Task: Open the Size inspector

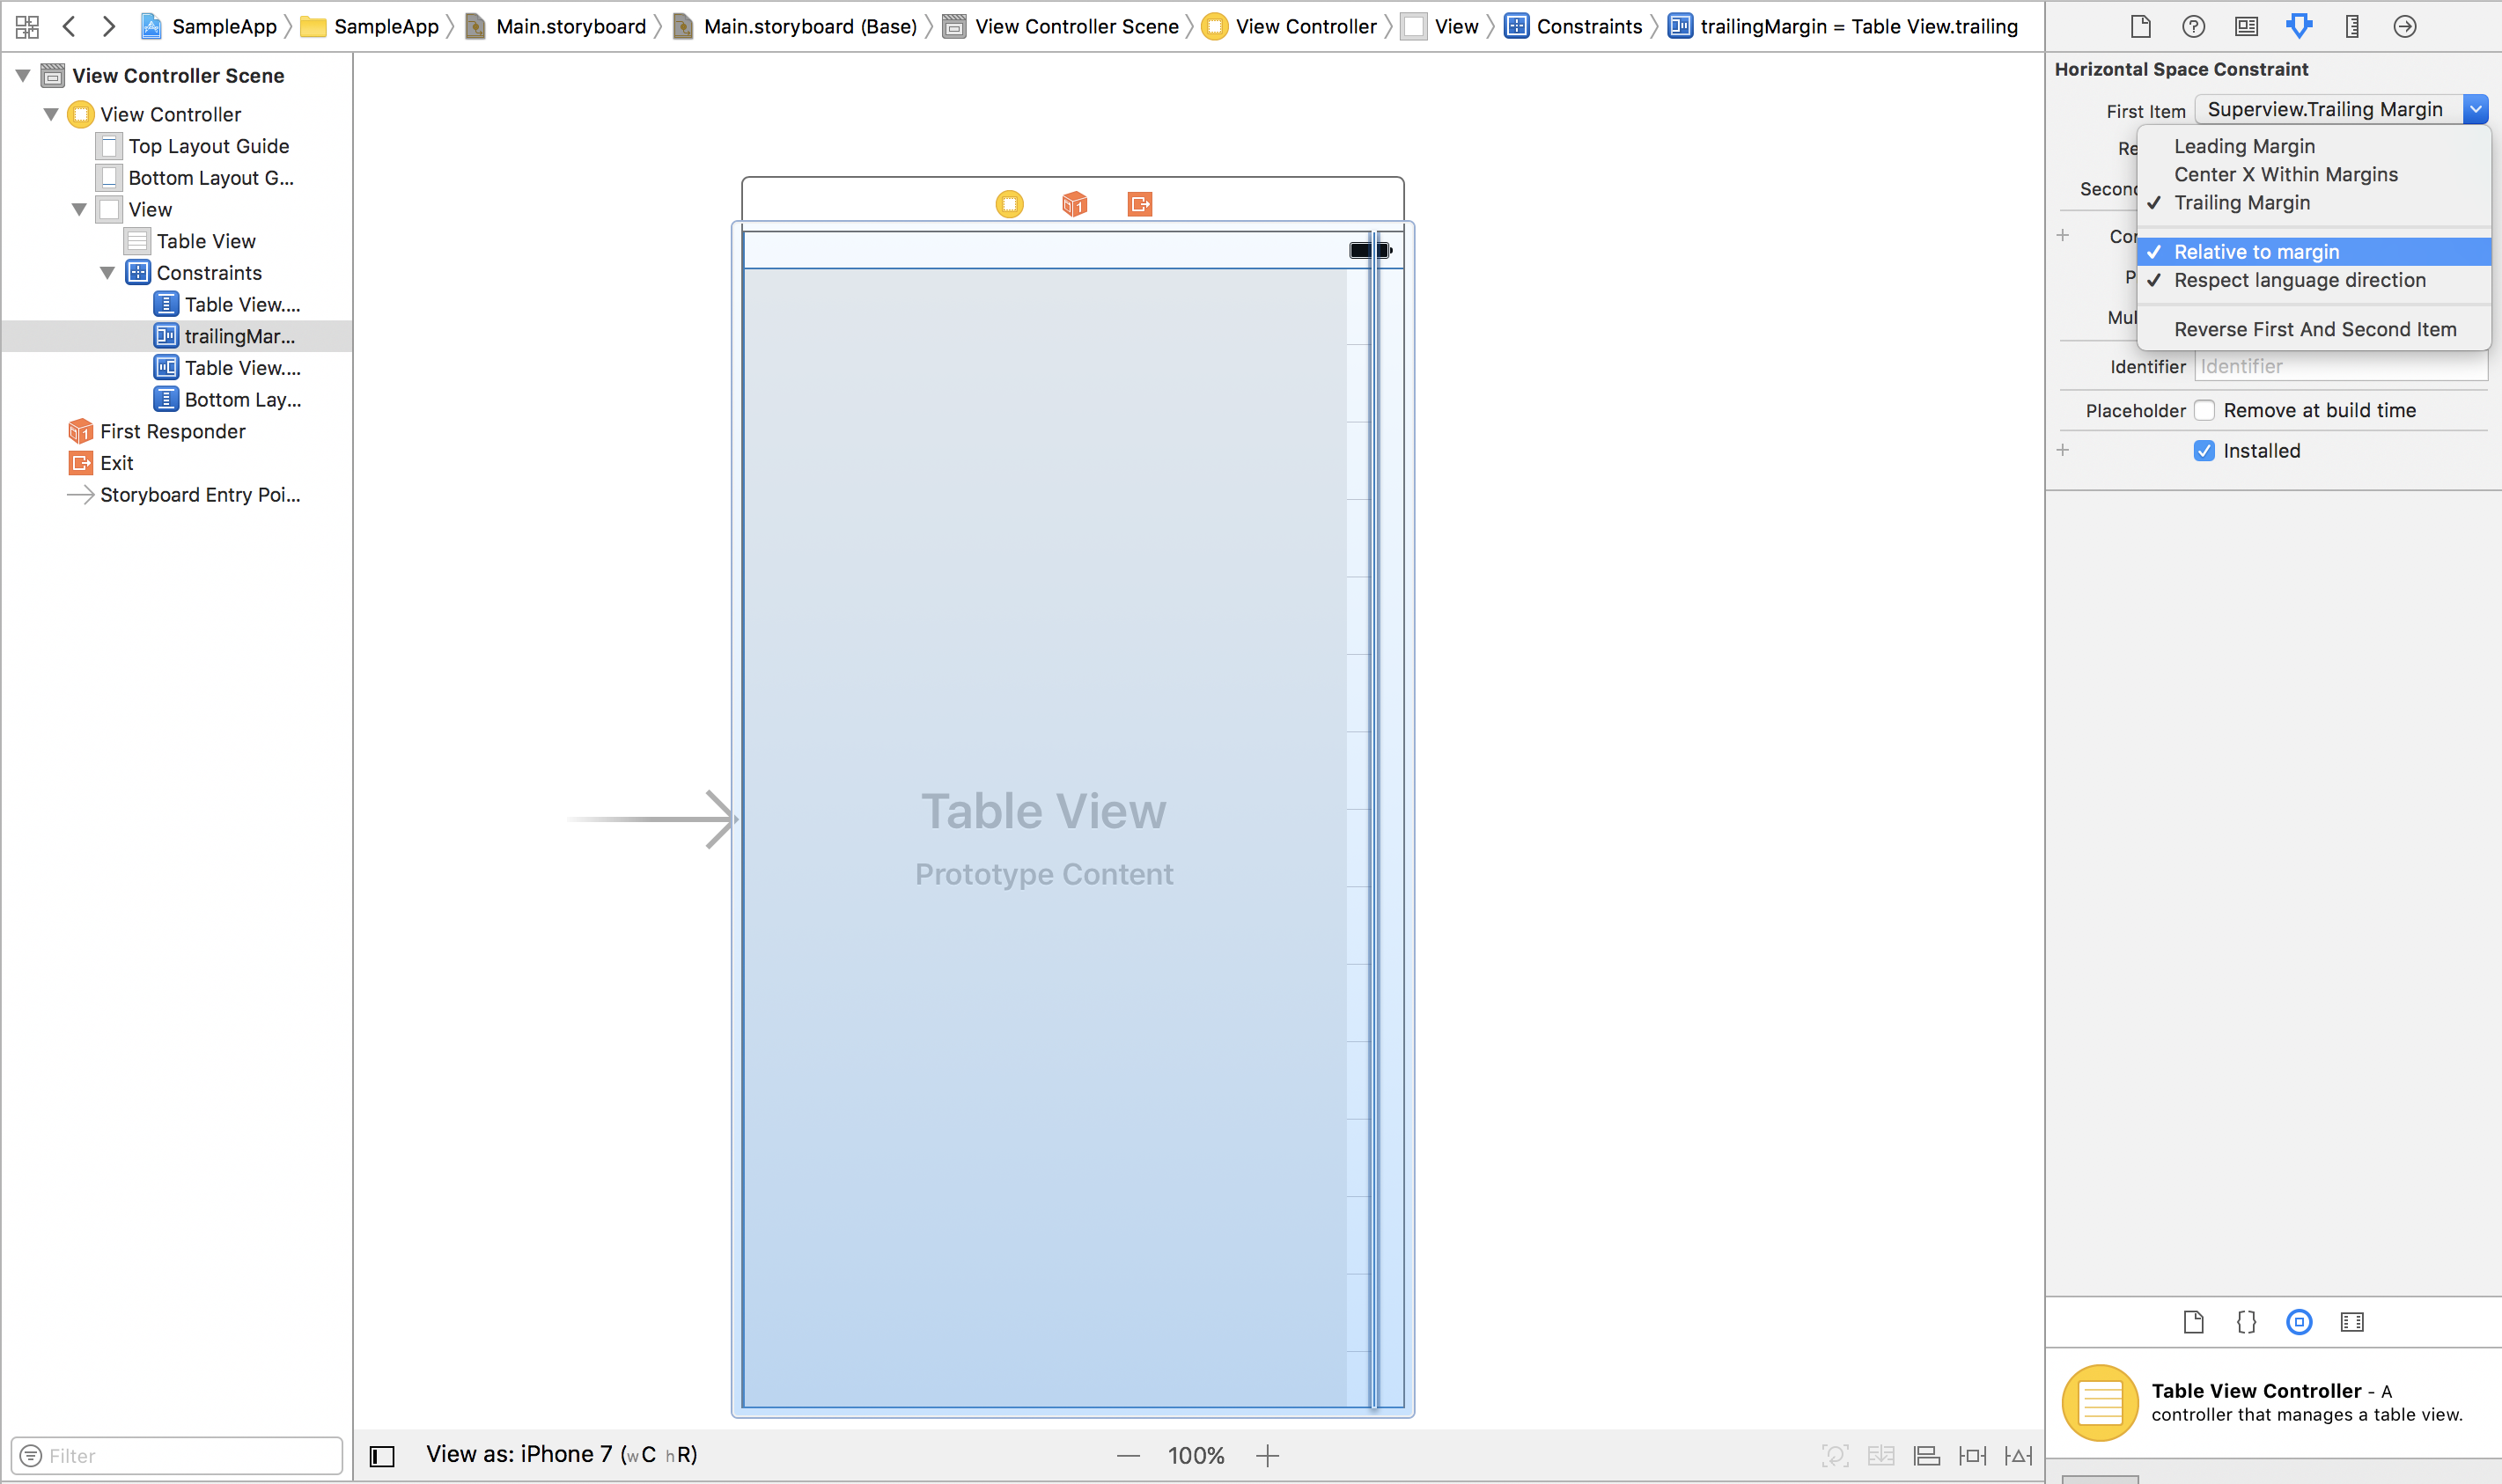Action: (2352, 26)
